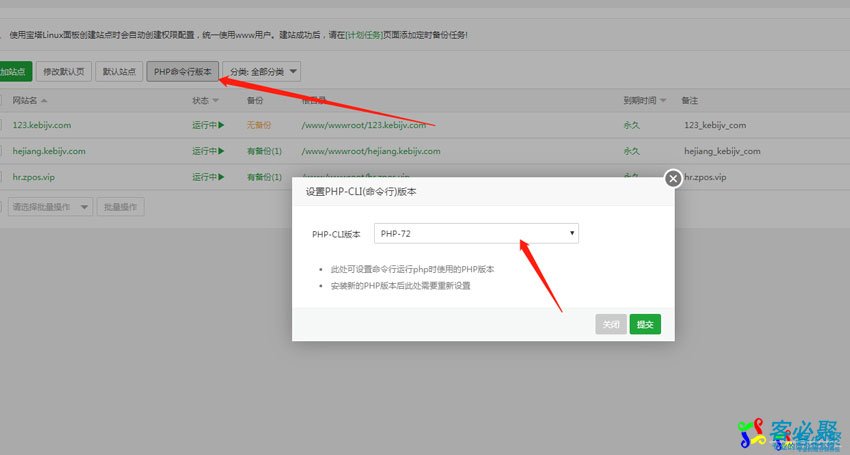Viewport: 850px width, 455px height.
Task: Click the green 添加站点 button
Action: [14, 72]
